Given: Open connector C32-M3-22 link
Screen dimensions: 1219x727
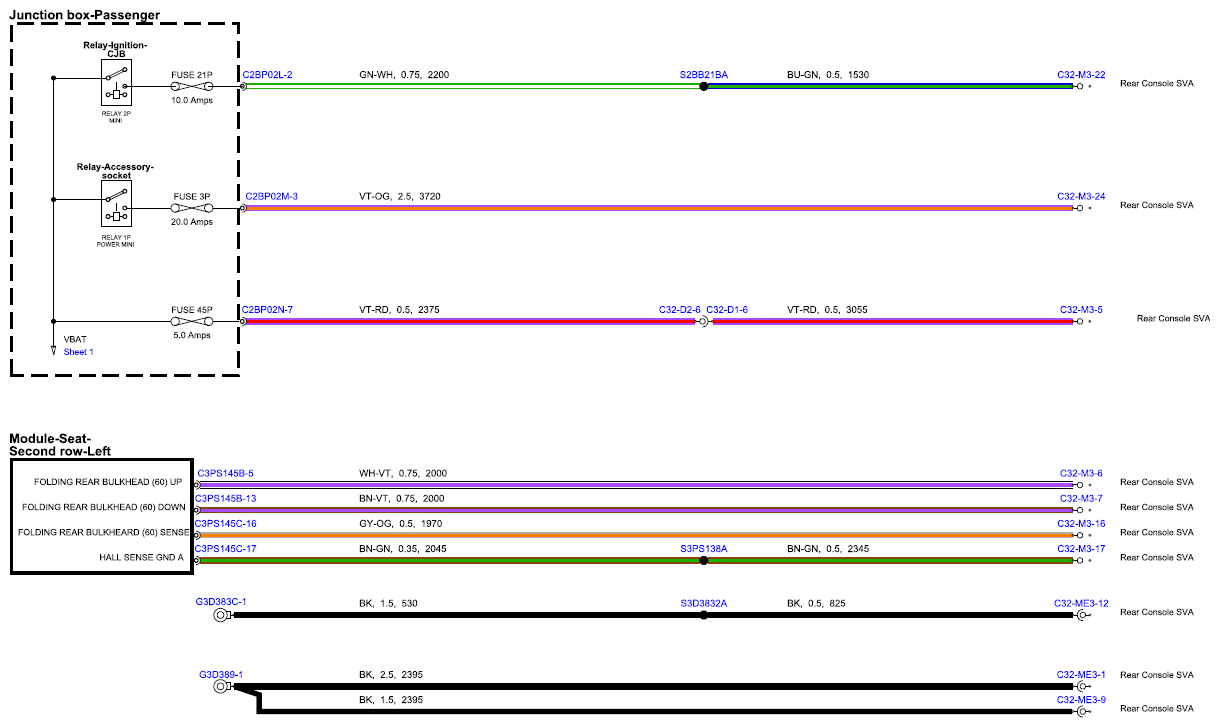Looking at the screenshot, I should 1081,75.
